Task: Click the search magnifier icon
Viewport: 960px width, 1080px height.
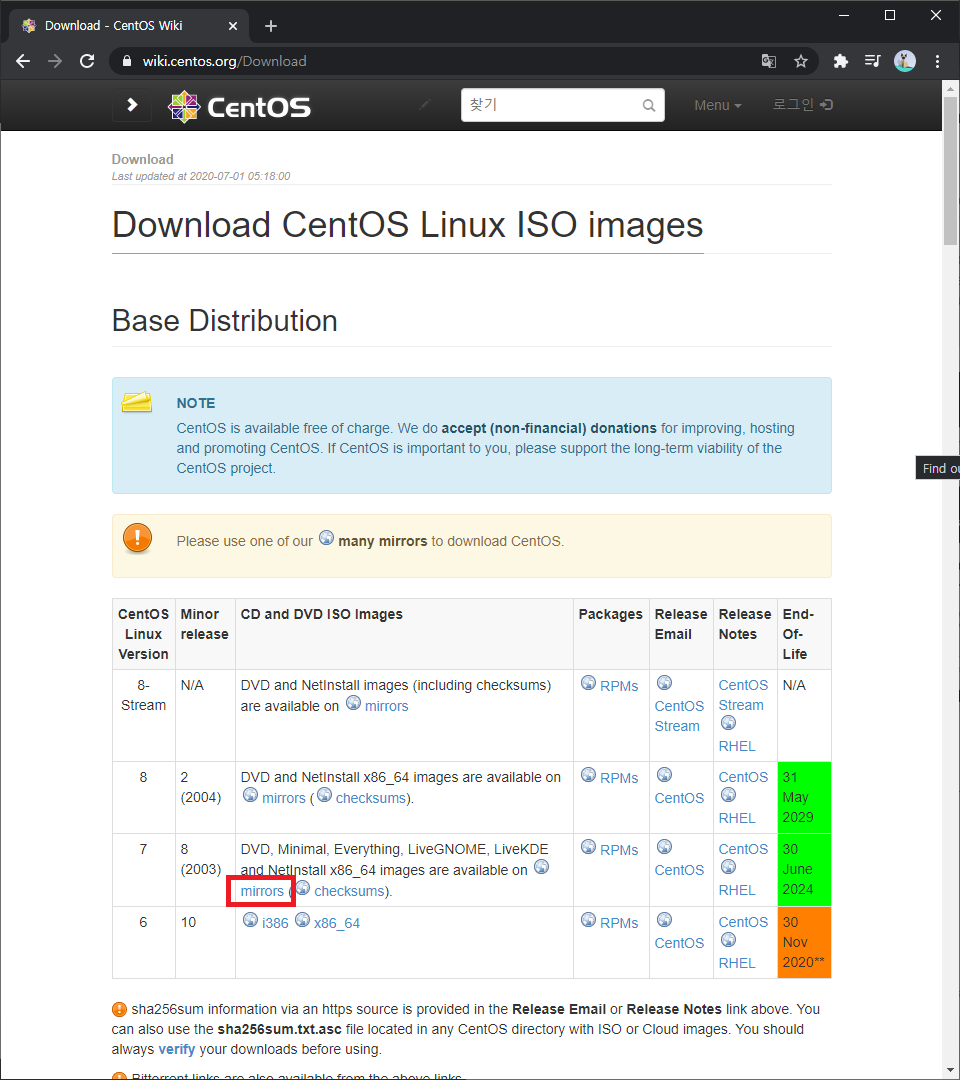Action: [x=649, y=105]
